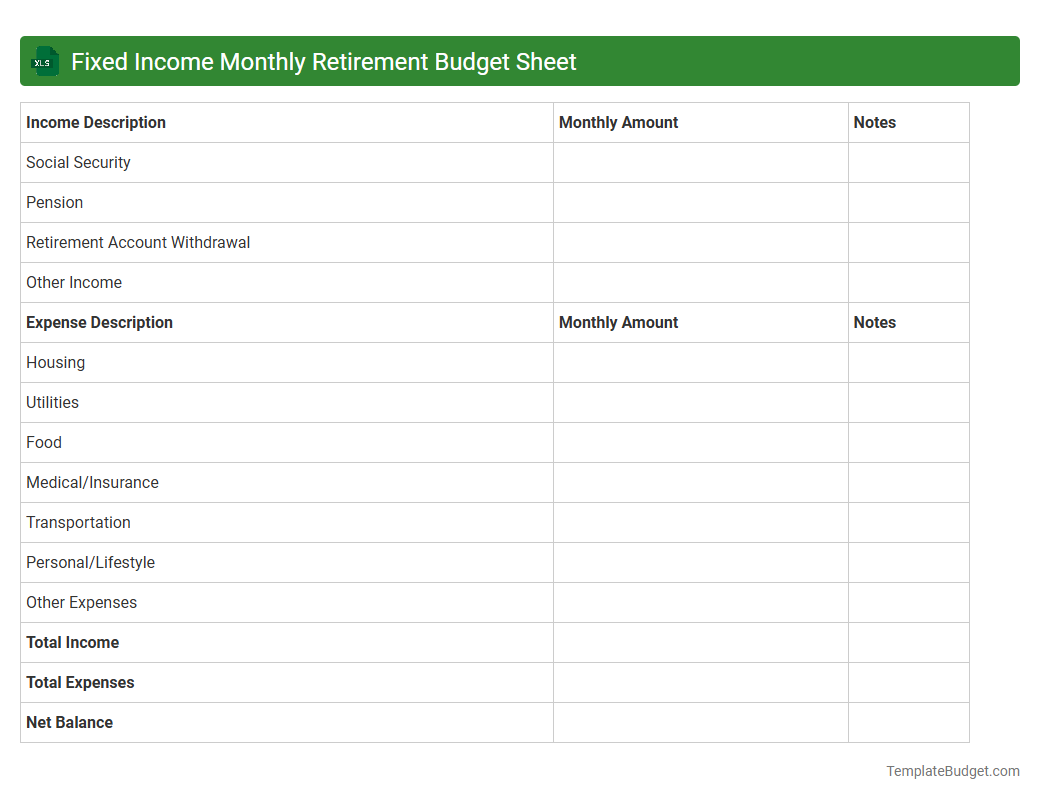Image resolution: width=1040 pixels, height=800 pixels.
Task: Click the Medical/Insurance notes cell
Action: pos(908,482)
